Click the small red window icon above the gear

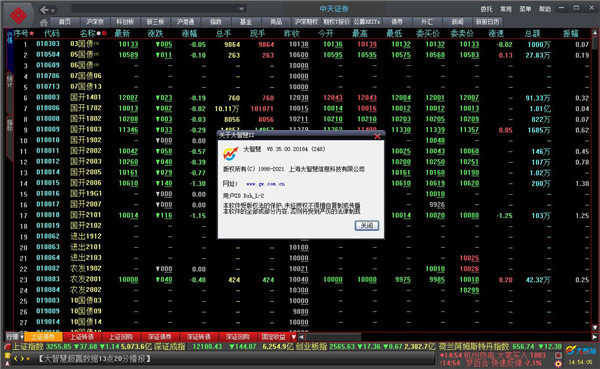[x=559, y=355]
